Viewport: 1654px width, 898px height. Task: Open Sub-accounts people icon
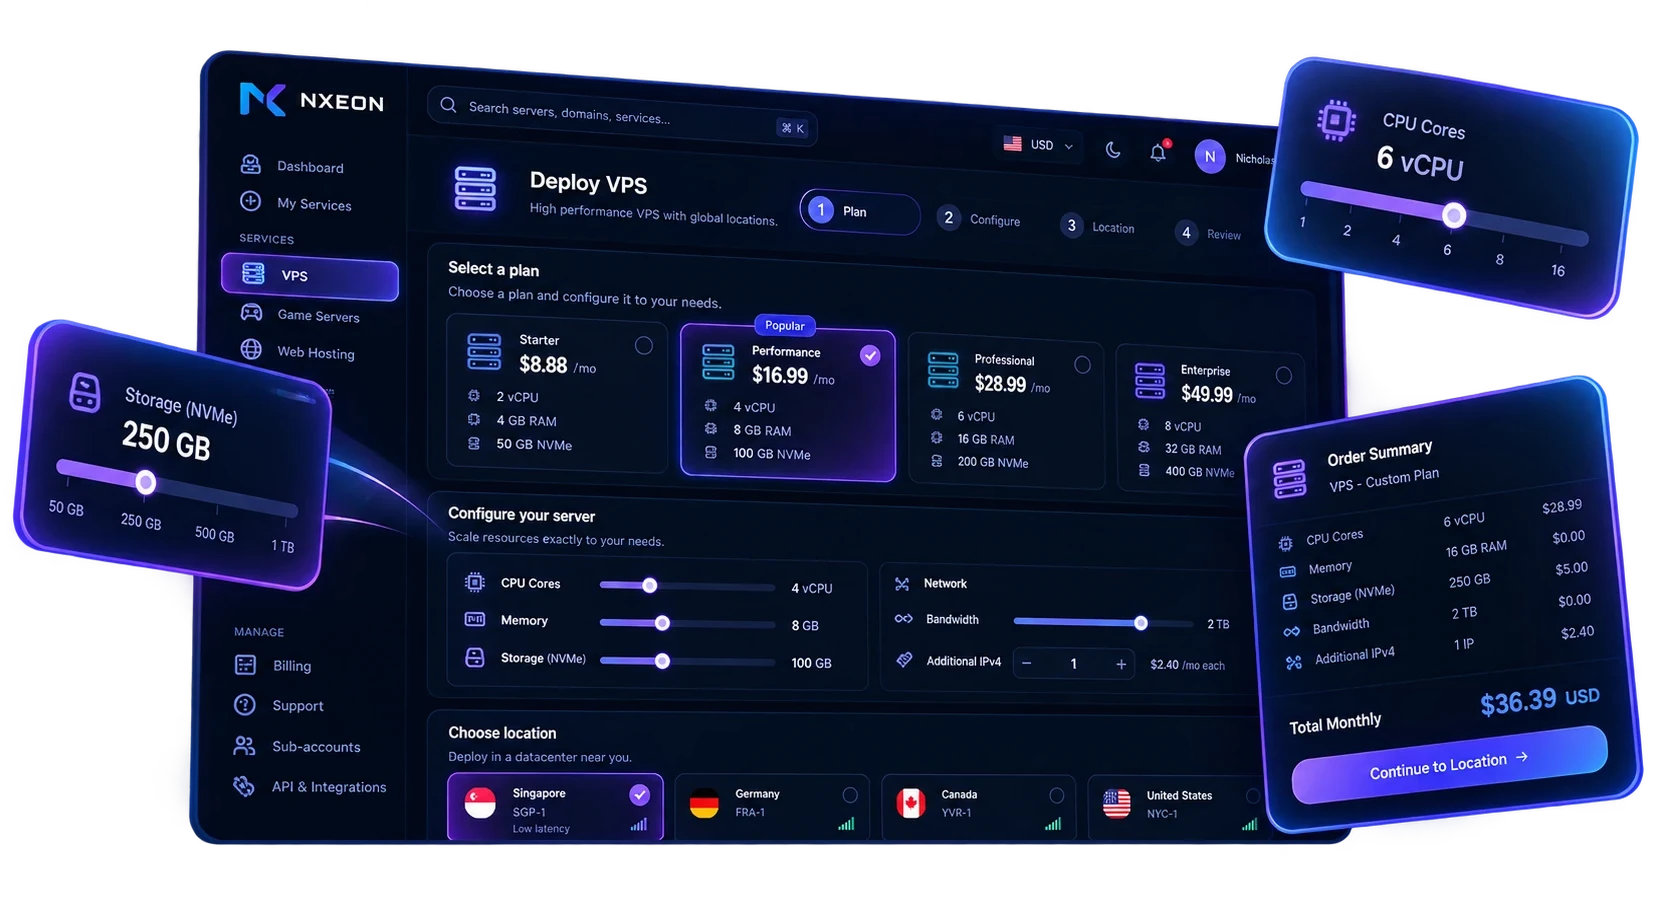tap(244, 746)
